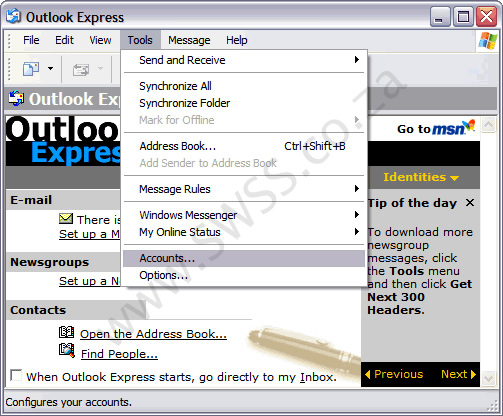Click the envelope icon under E-mail
This screenshot has width=503, height=416.
click(x=66, y=219)
